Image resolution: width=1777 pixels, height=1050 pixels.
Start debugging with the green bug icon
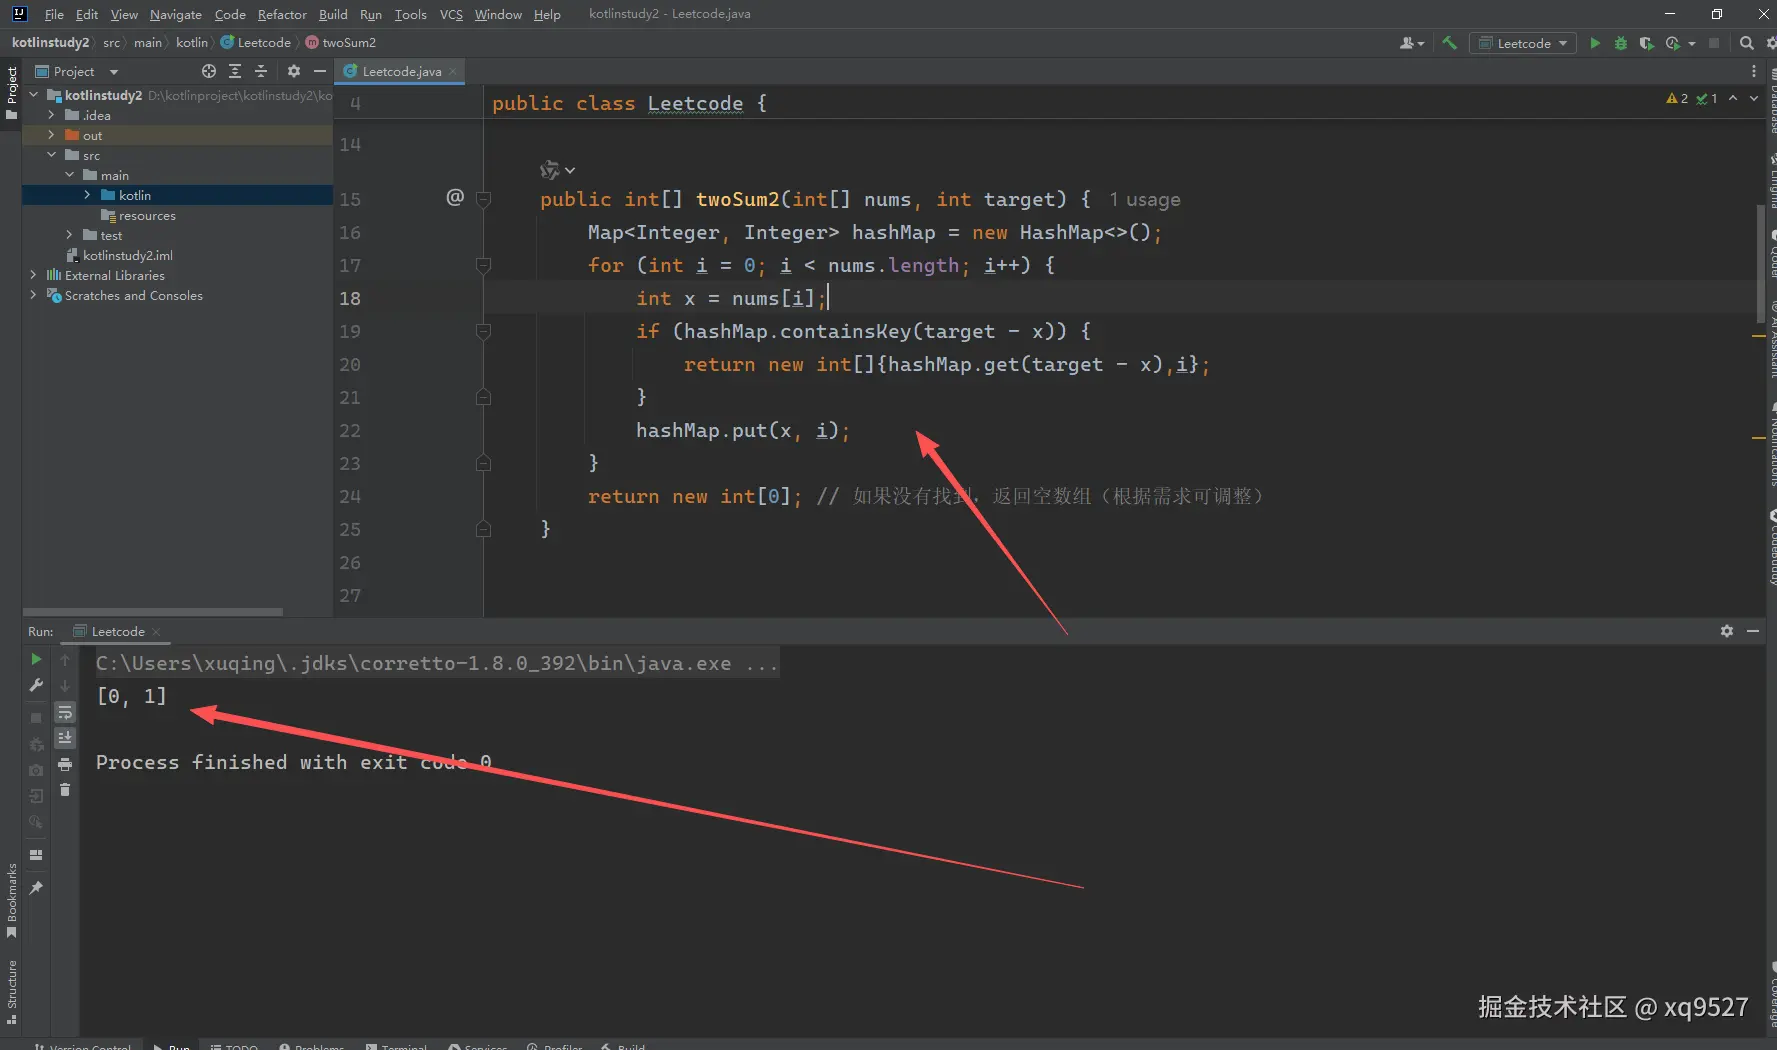1621,43
